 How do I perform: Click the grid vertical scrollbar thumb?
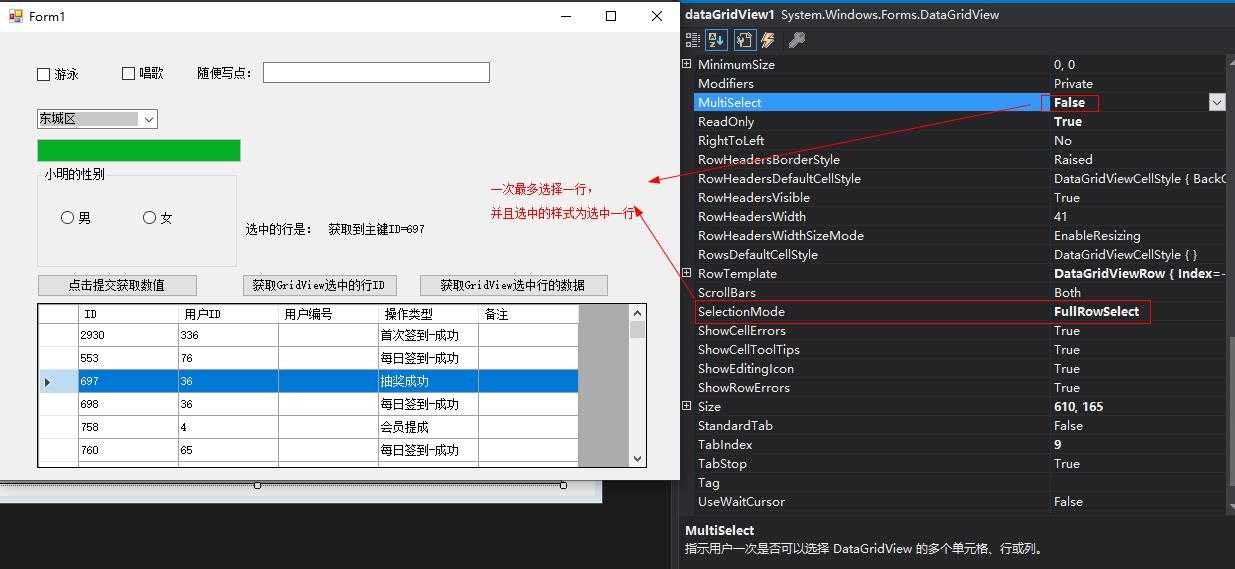(x=637, y=330)
